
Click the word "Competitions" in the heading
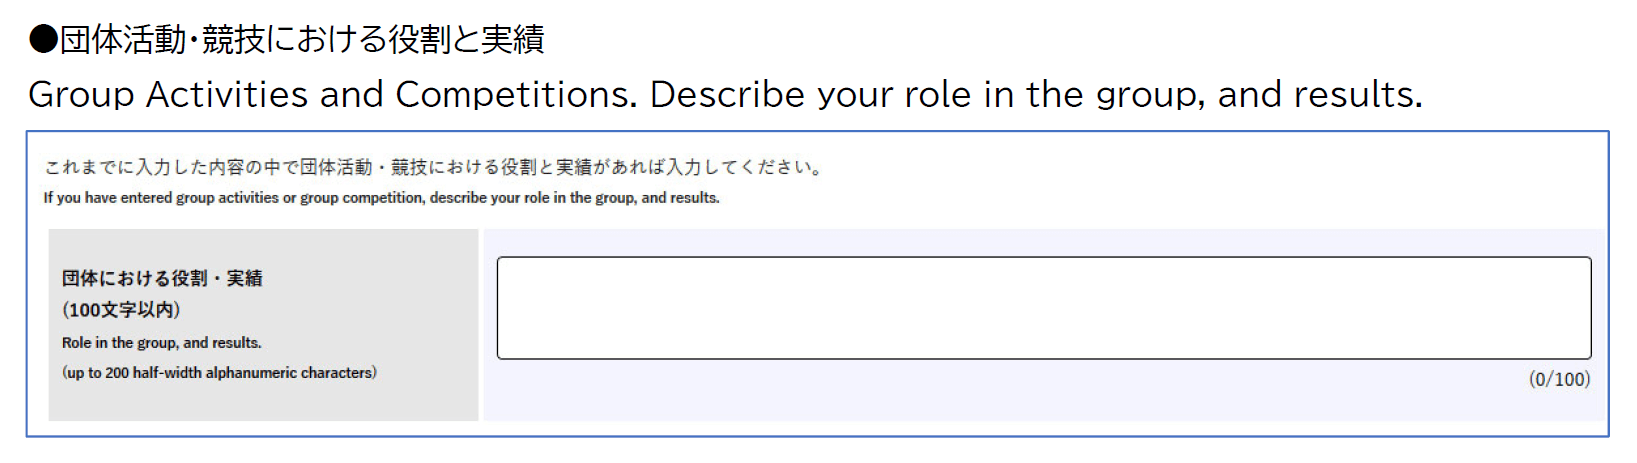515,94
